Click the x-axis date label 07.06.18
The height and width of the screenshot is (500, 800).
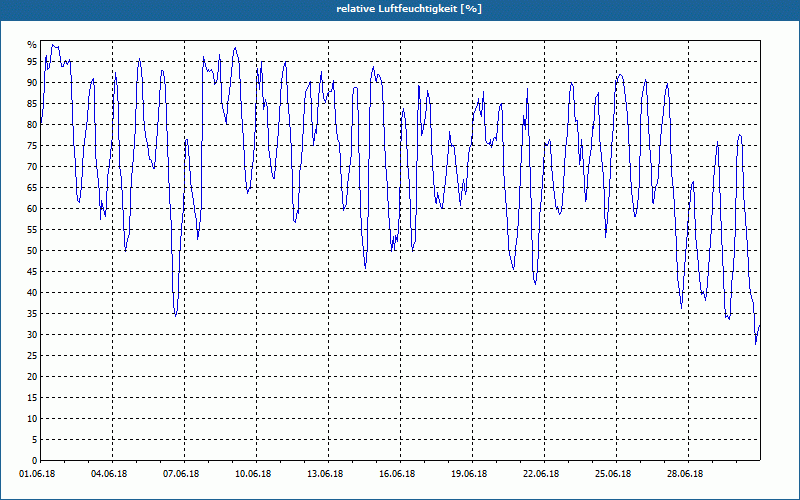(x=181, y=474)
